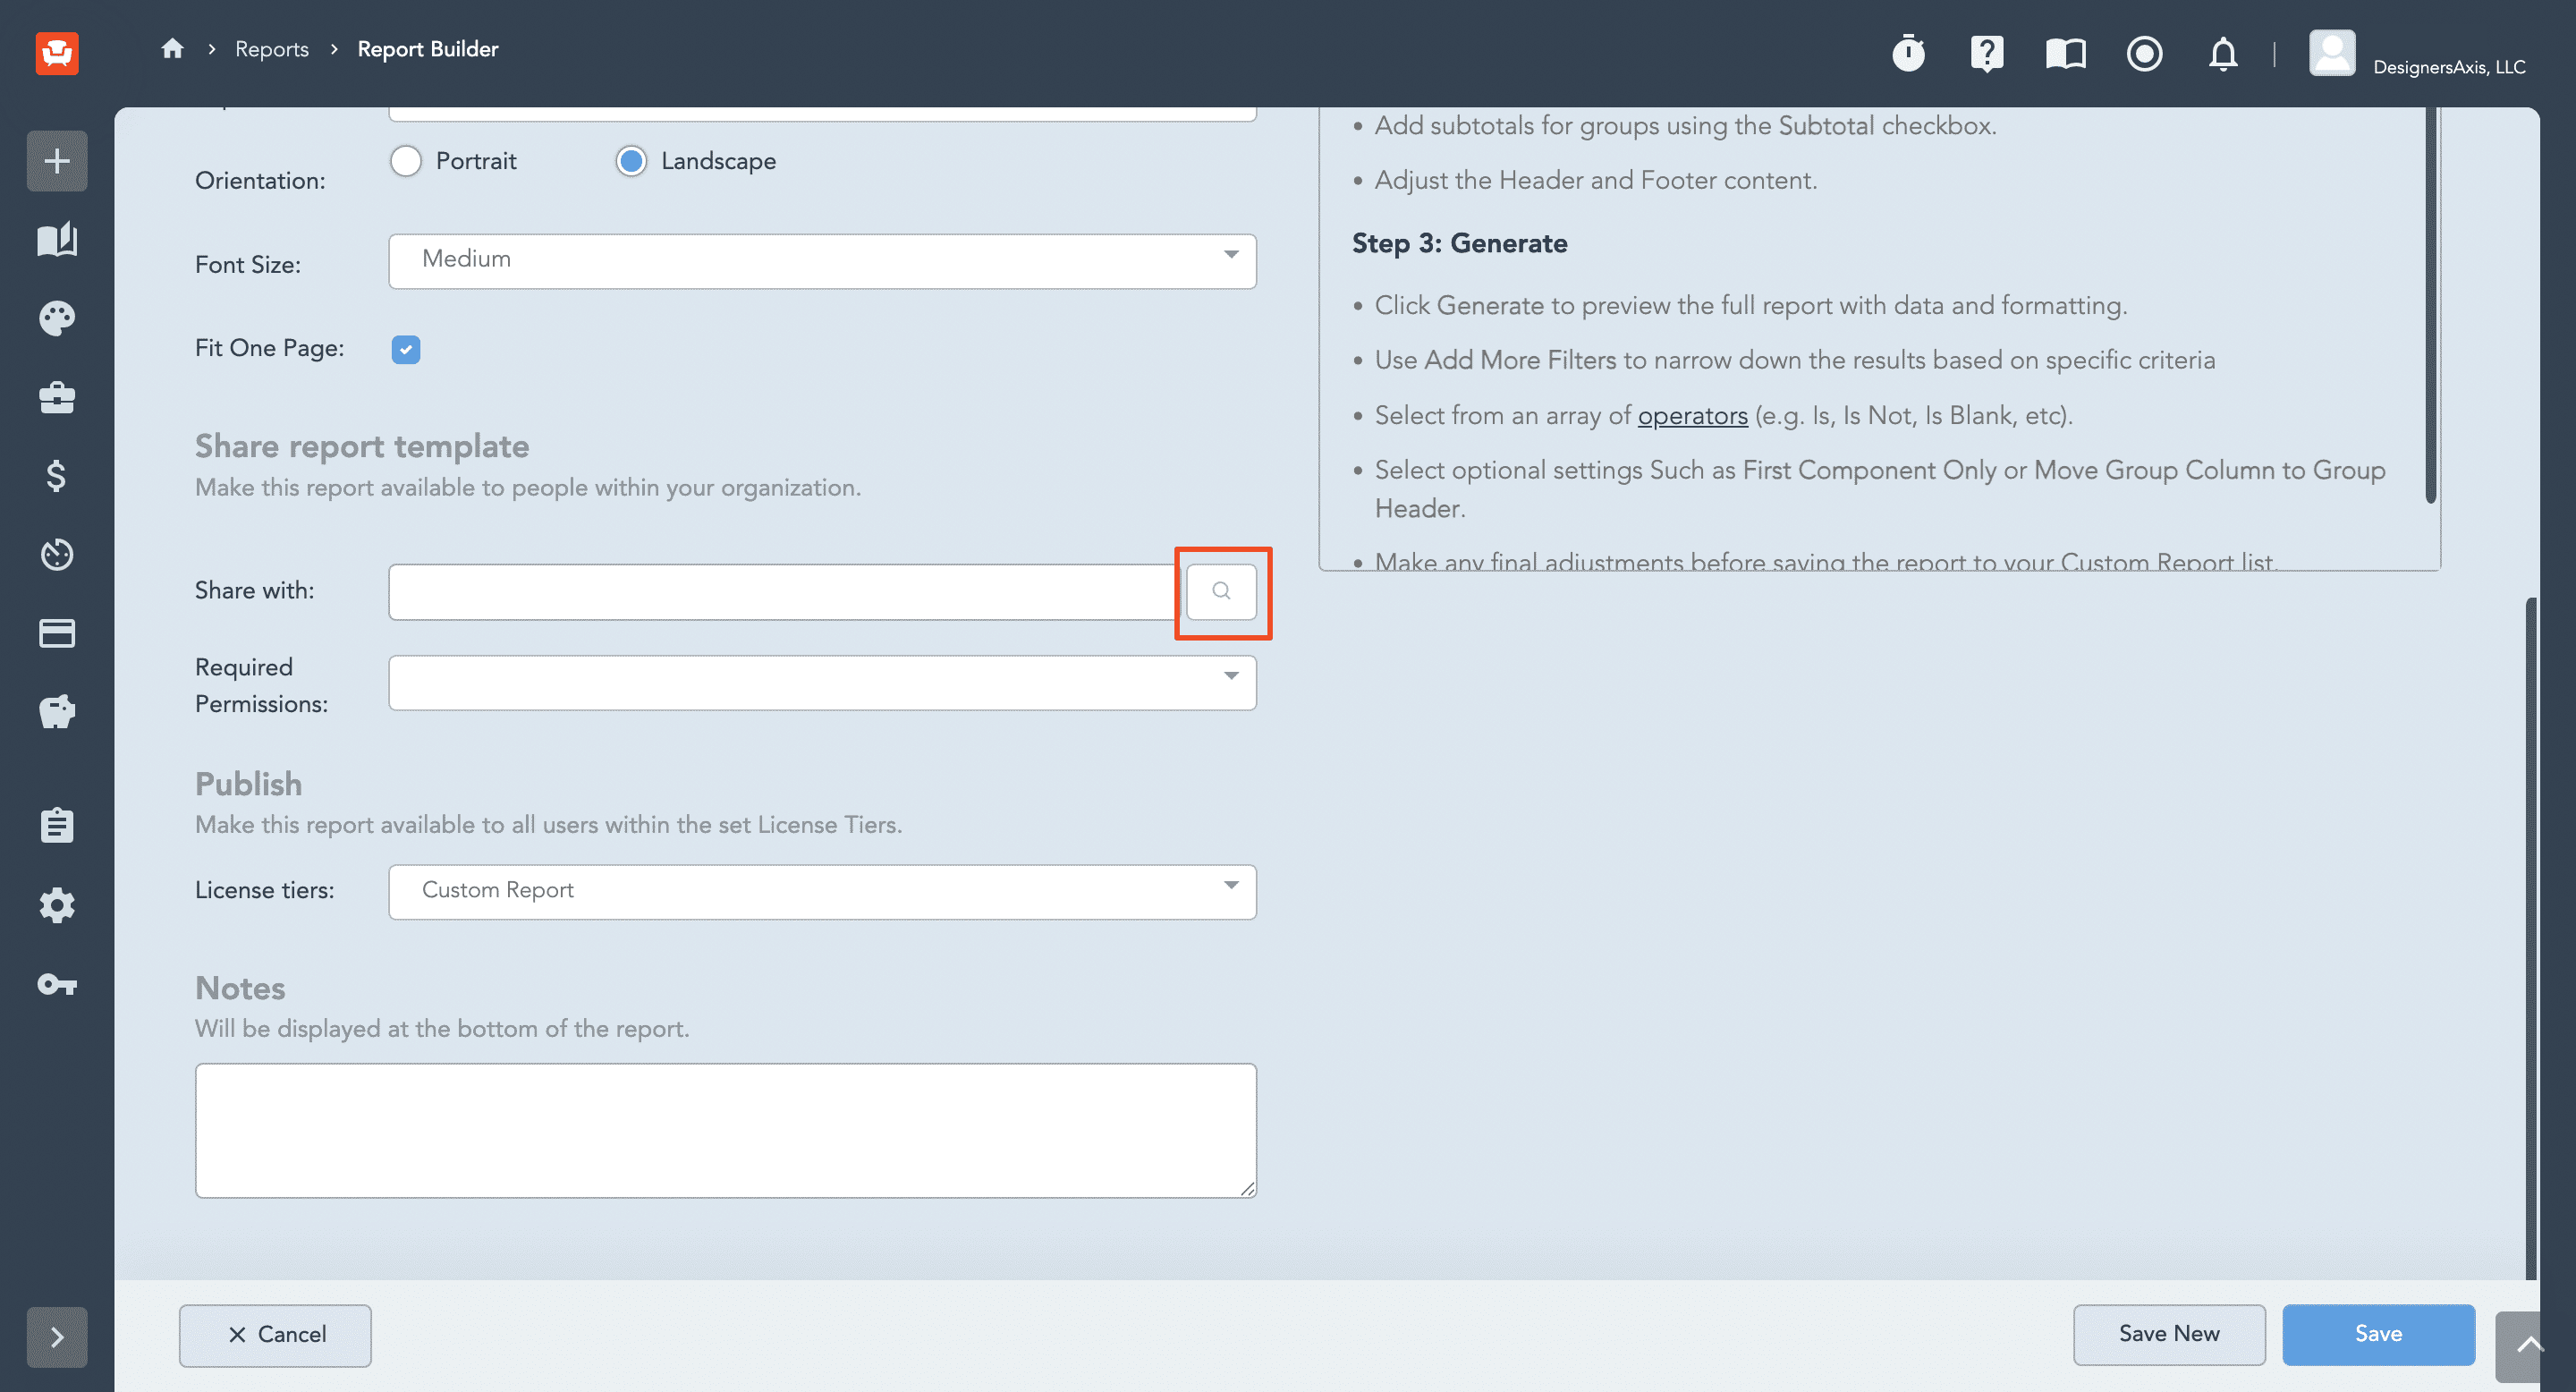Open the clipboard sidebar icon

[x=57, y=825]
